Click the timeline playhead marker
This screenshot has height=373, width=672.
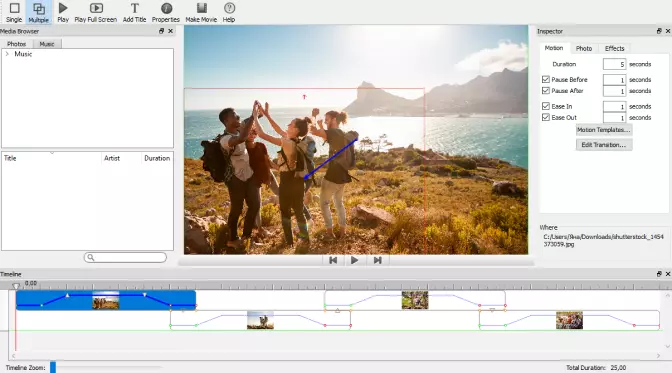pyautogui.click(x=16, y=286)
